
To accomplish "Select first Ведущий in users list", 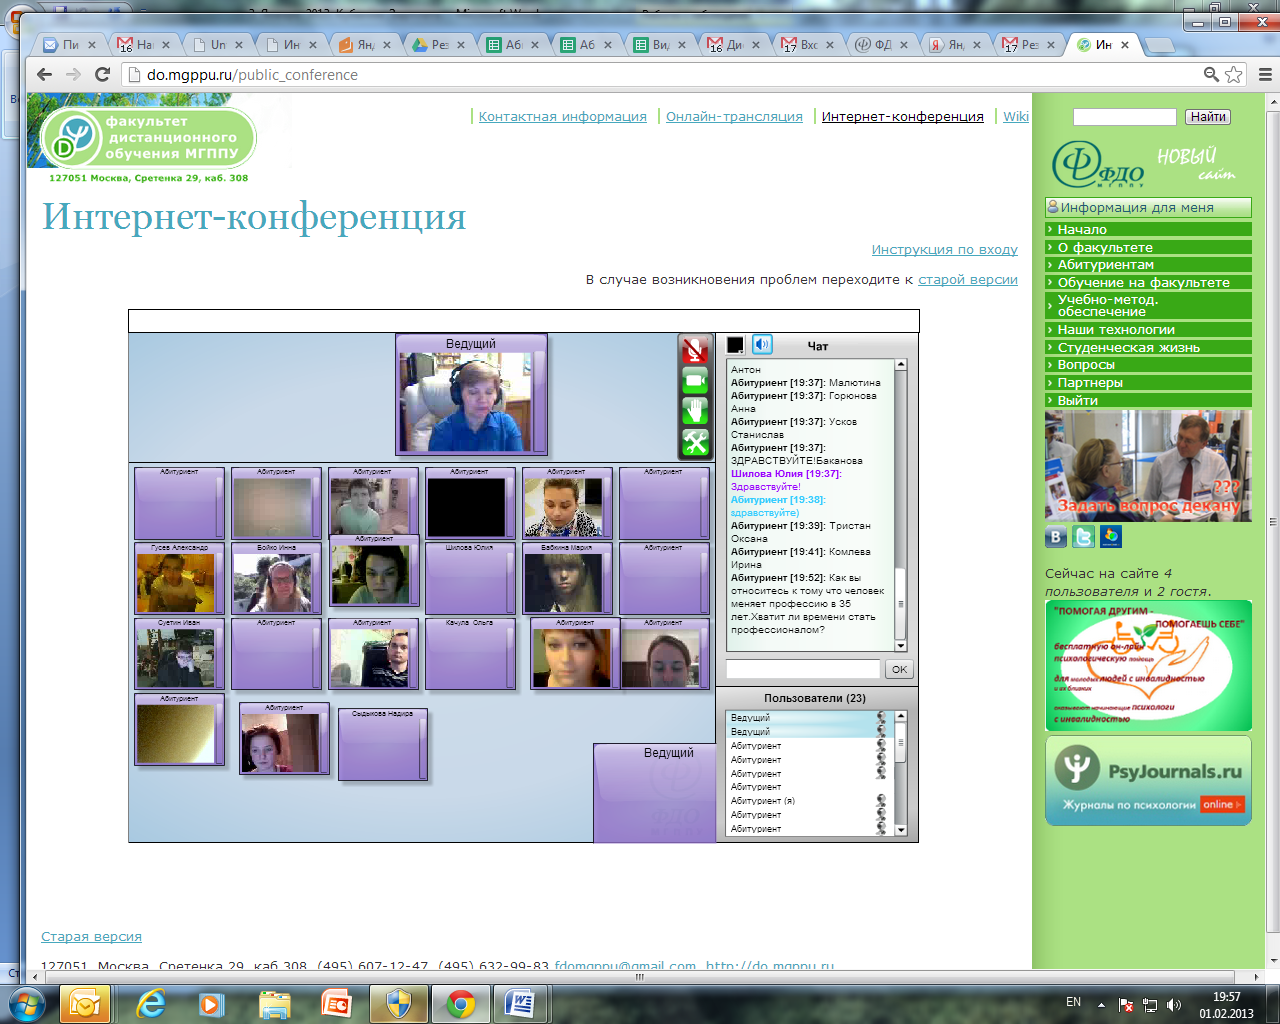I will pos(808,718).
